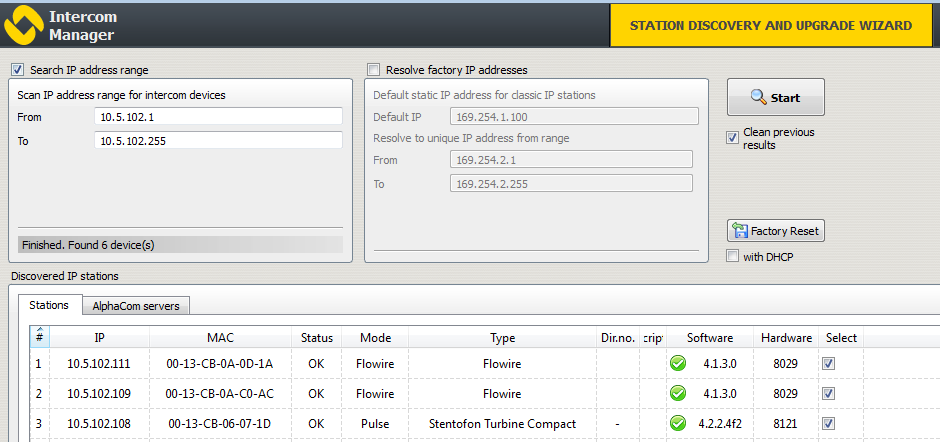Deselect station 10.5.102.109 via Select checkbox
The height and width of the screenshot is (442, 940).
[828, 393]
